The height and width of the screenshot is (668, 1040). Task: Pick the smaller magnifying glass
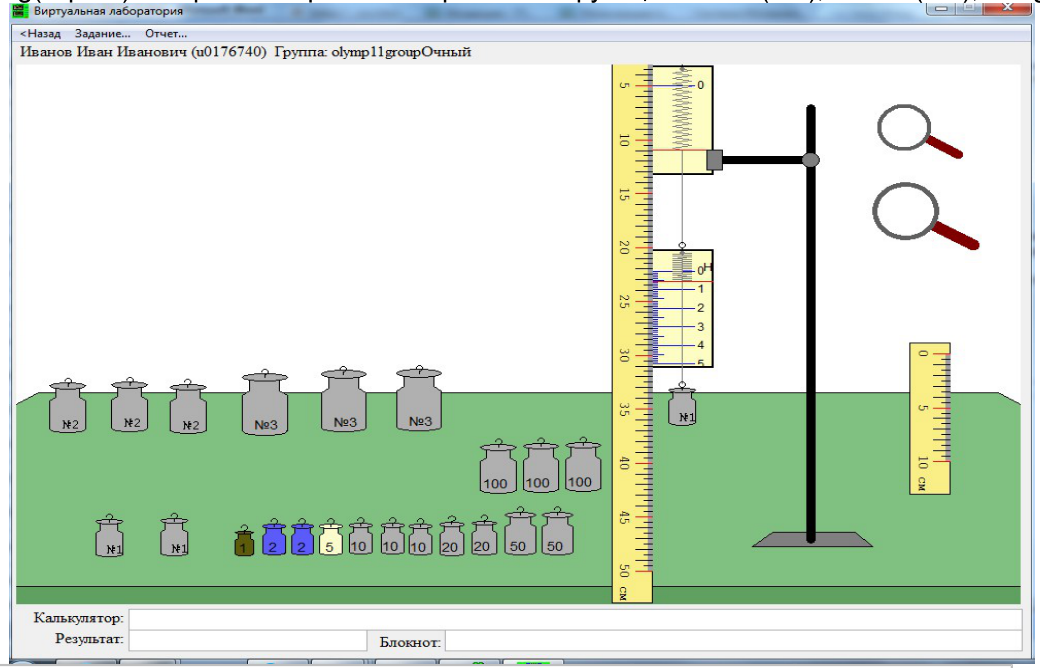[x=919, y=131]
